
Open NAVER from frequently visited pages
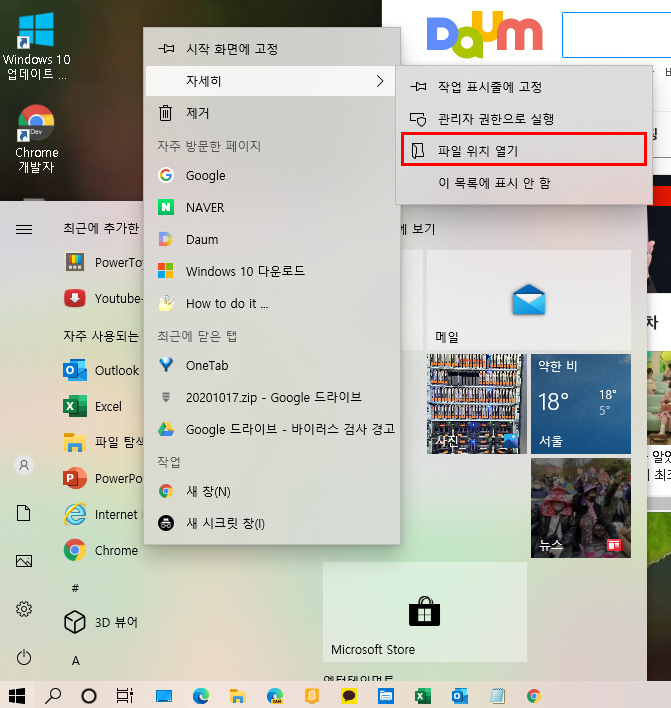[272, 207]
